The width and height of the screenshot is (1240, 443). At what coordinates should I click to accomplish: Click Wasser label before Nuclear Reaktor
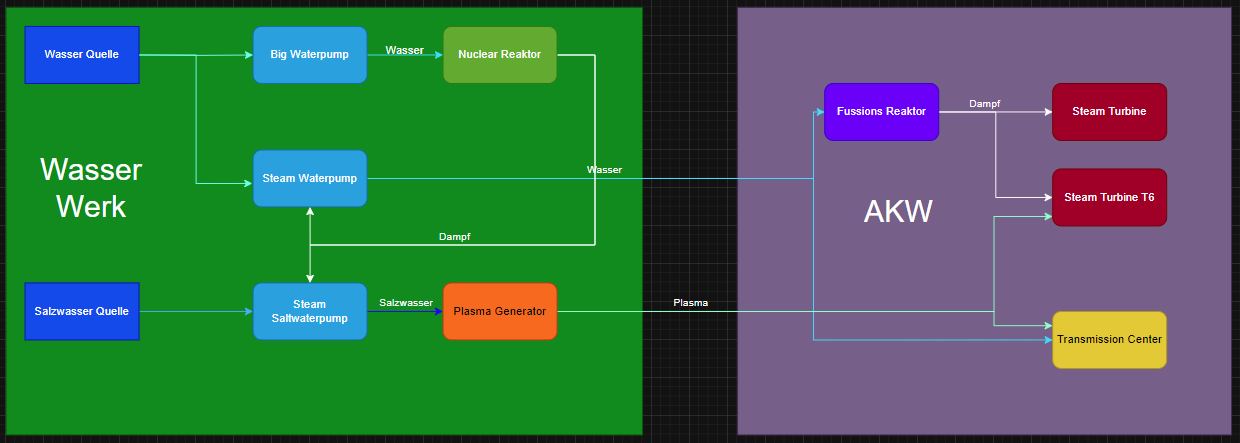tap(404, 50)
